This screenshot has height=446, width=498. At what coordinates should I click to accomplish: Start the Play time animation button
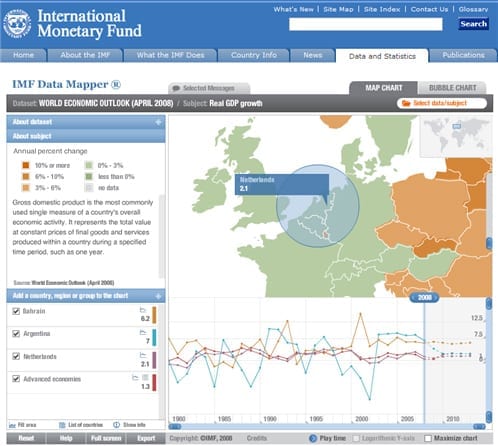click(313, 438)
